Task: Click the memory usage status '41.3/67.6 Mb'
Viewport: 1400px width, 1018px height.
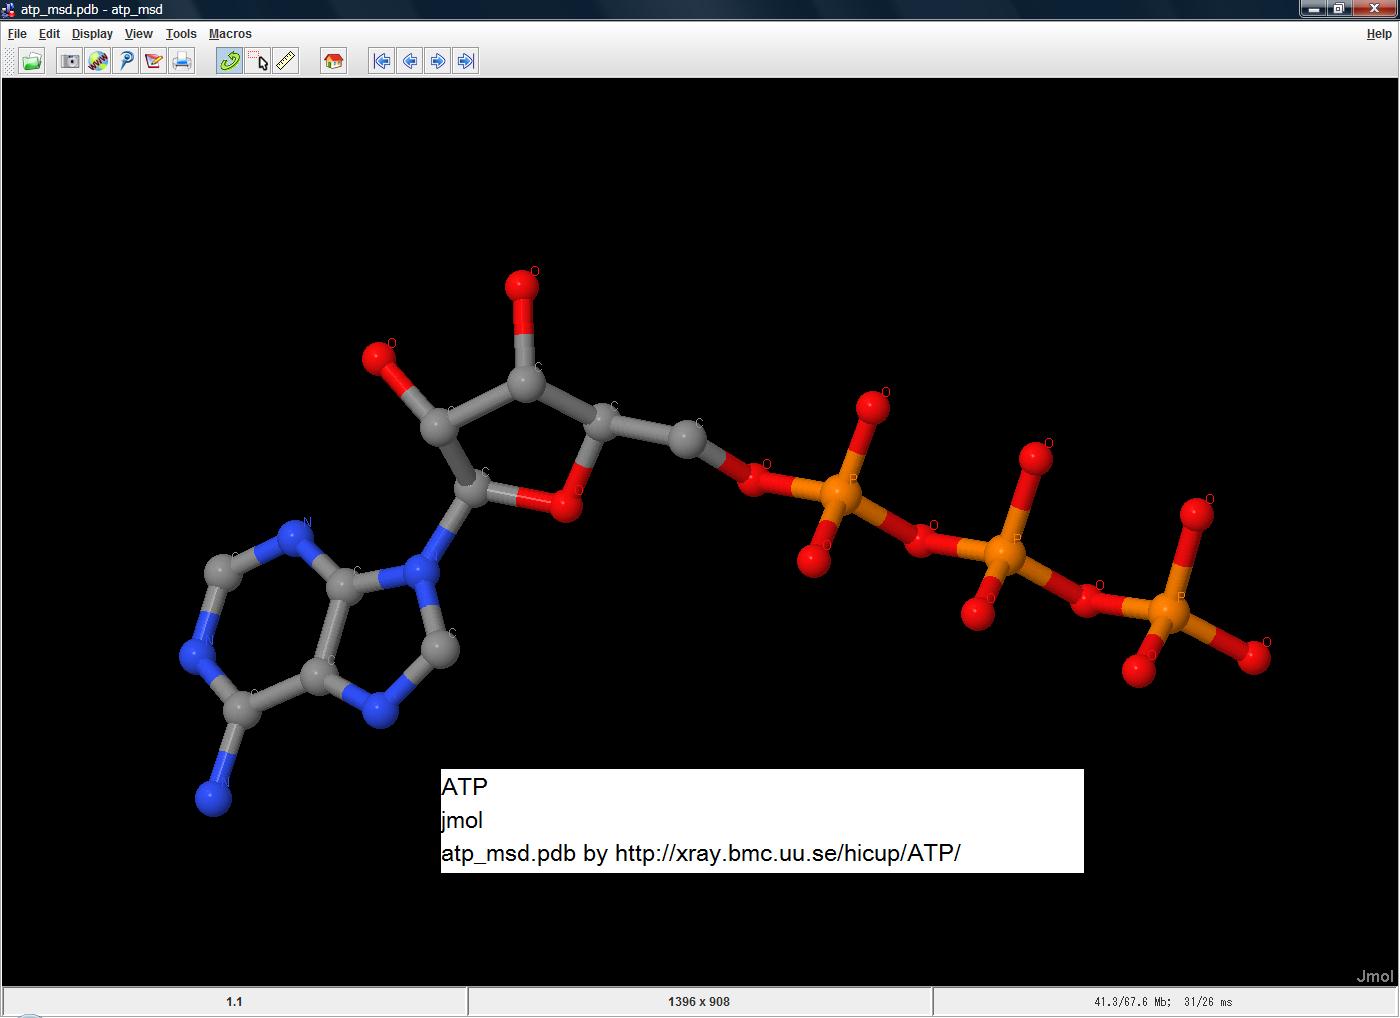Action: click(1163, 1001)
